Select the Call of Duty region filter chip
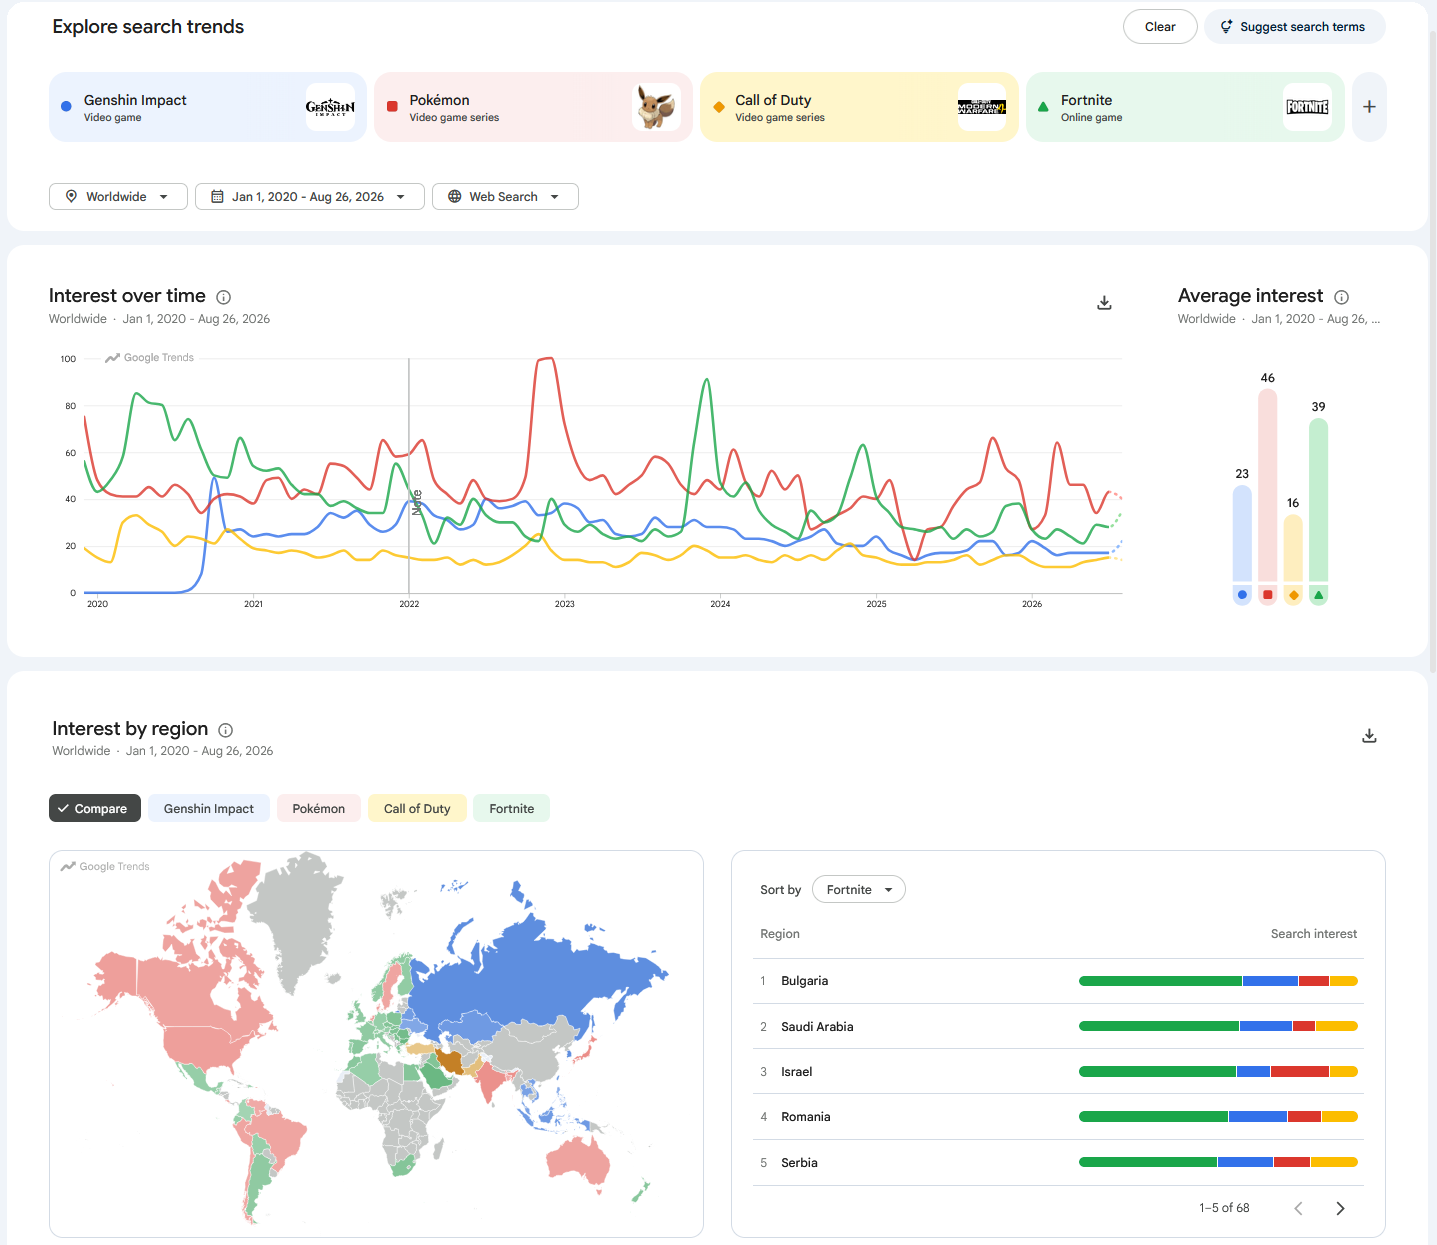Screen dimensions: 1437x1245 [x=417, y=809]
